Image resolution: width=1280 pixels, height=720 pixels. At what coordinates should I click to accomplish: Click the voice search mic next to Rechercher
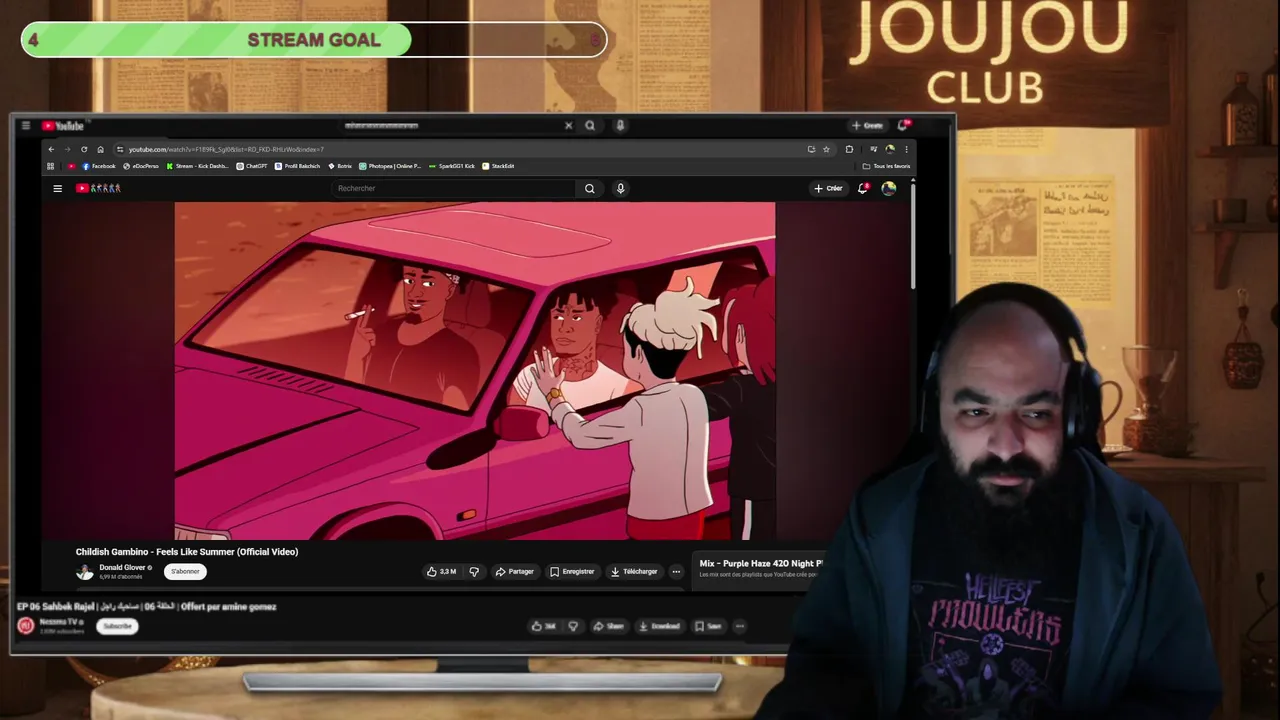tap(620, 188)
